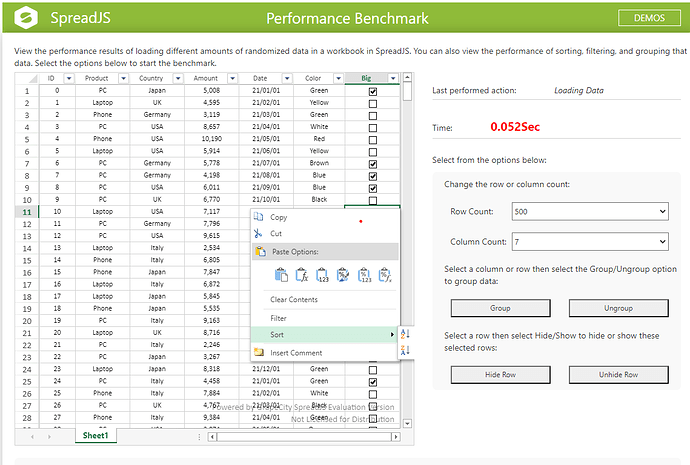Click the sort ascending A-Z icon
This screenshot has width=690, height=465.
tap(405, 334)
